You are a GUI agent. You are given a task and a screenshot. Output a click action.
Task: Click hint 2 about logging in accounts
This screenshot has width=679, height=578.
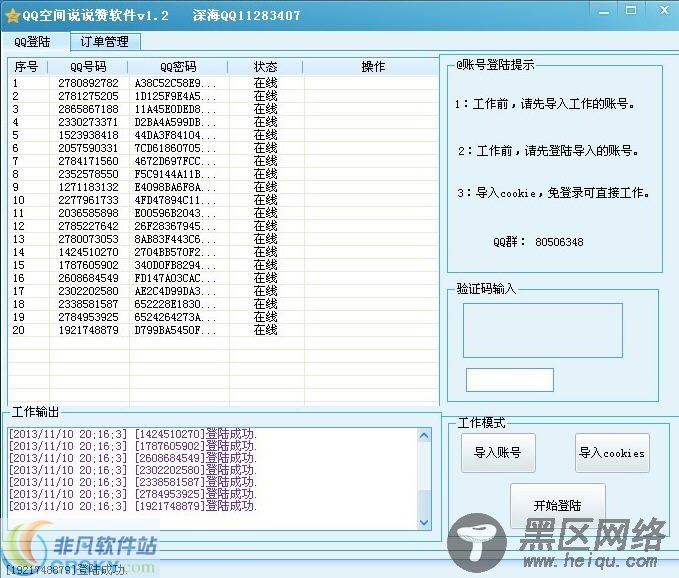[x=549, y=151]
